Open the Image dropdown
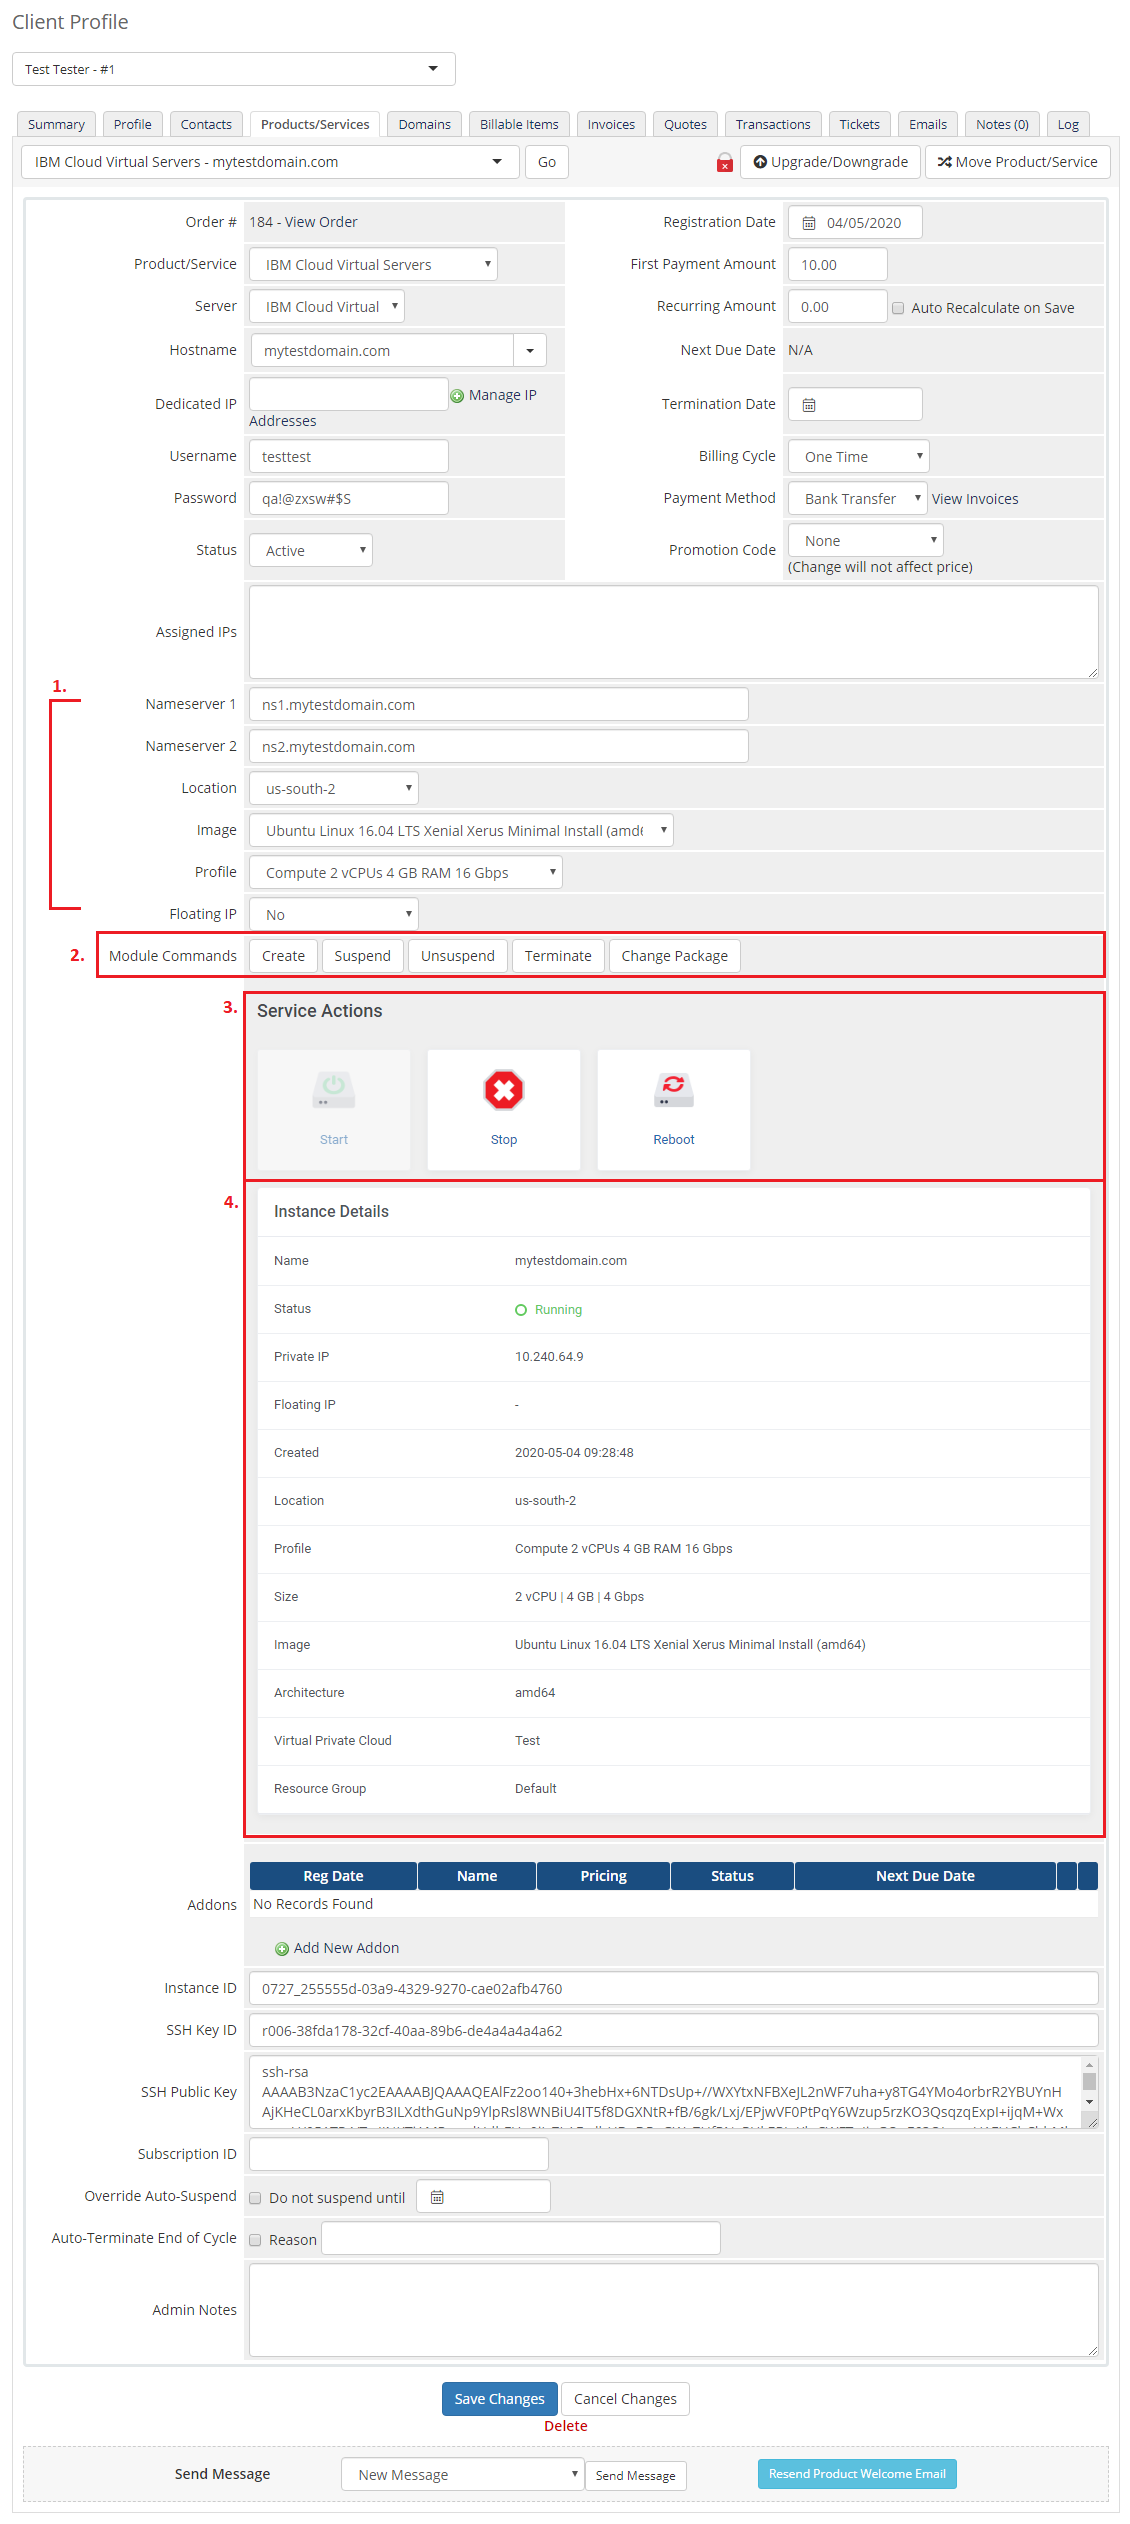This screenshot has width=1130, height=2524. click(x=461, y=830)
